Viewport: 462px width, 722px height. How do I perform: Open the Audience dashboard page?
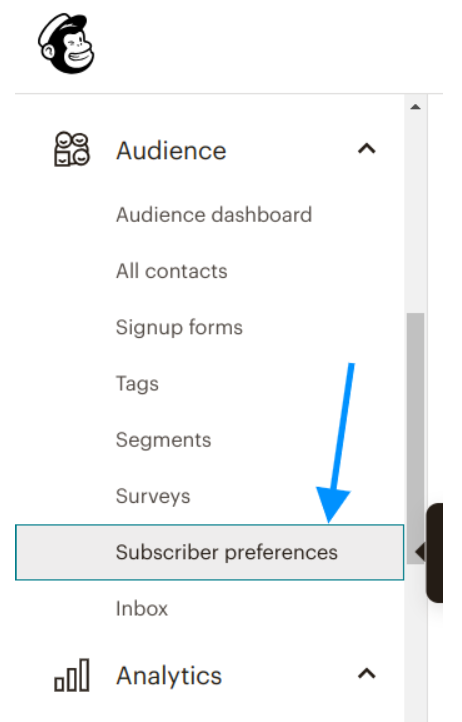tap(214, 215)
